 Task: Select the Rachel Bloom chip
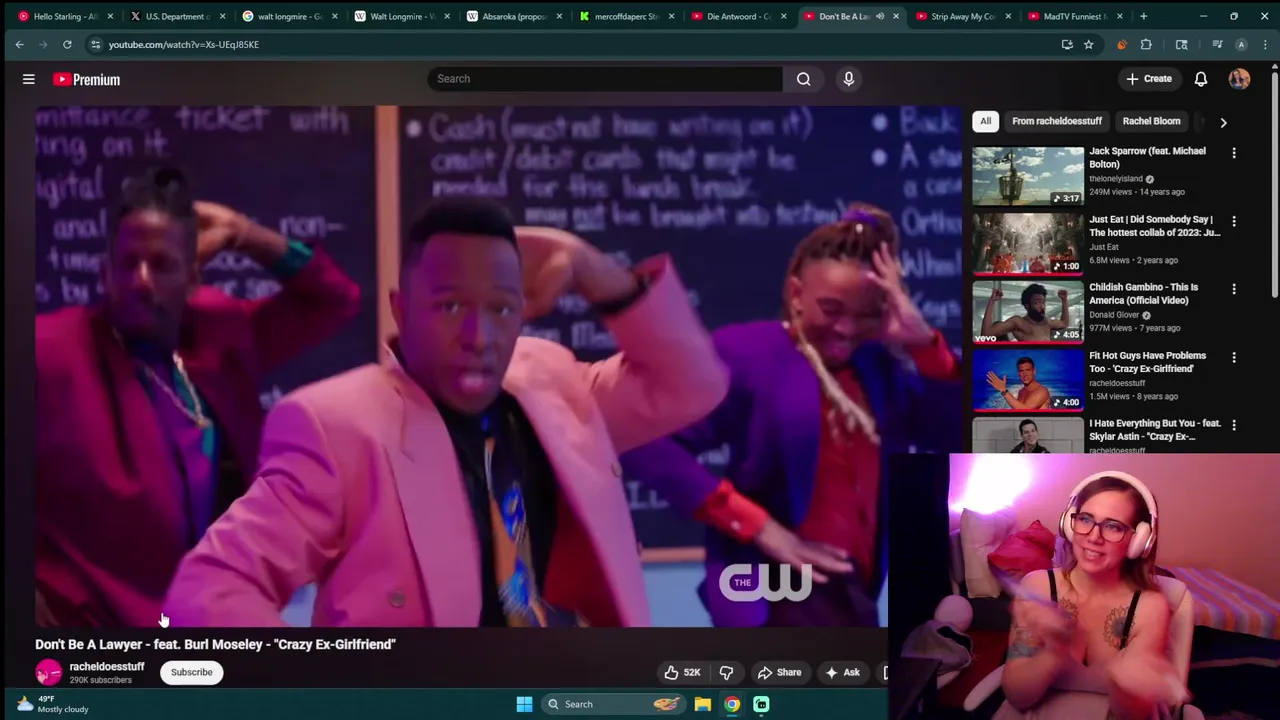(1151, 121)
